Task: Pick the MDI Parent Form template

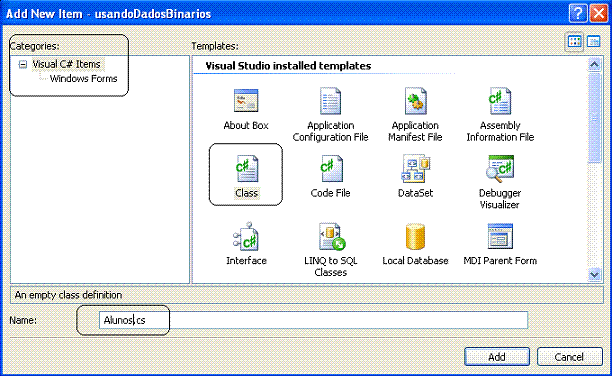Action: [500, 236]
